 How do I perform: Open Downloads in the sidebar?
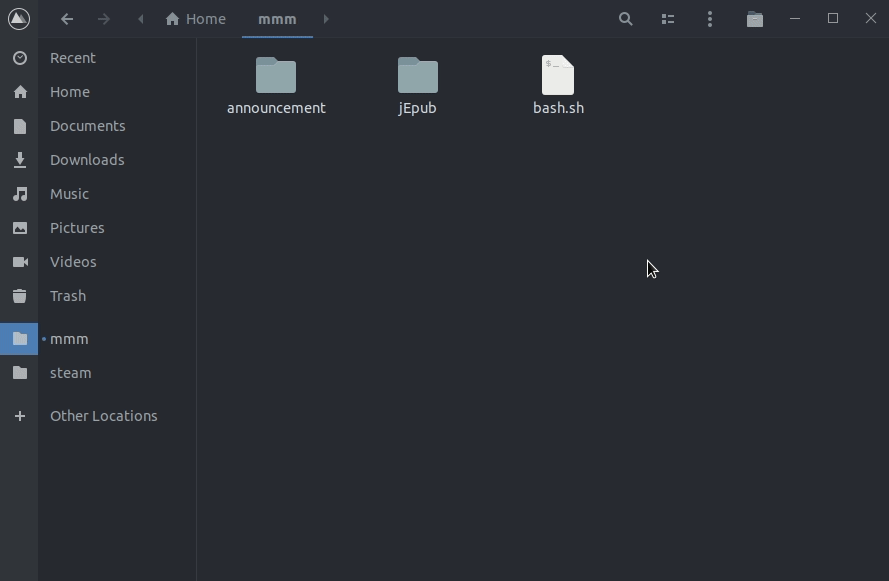[x=87, y=160]
